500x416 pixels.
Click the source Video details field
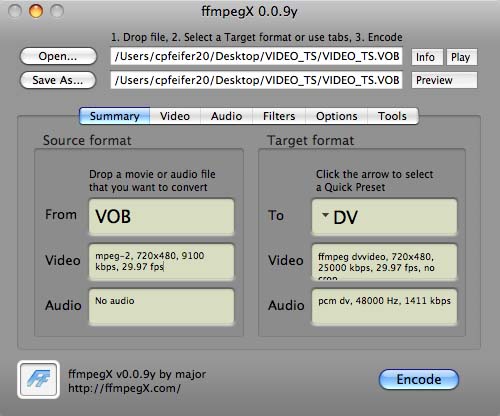(x=161, y=262)
